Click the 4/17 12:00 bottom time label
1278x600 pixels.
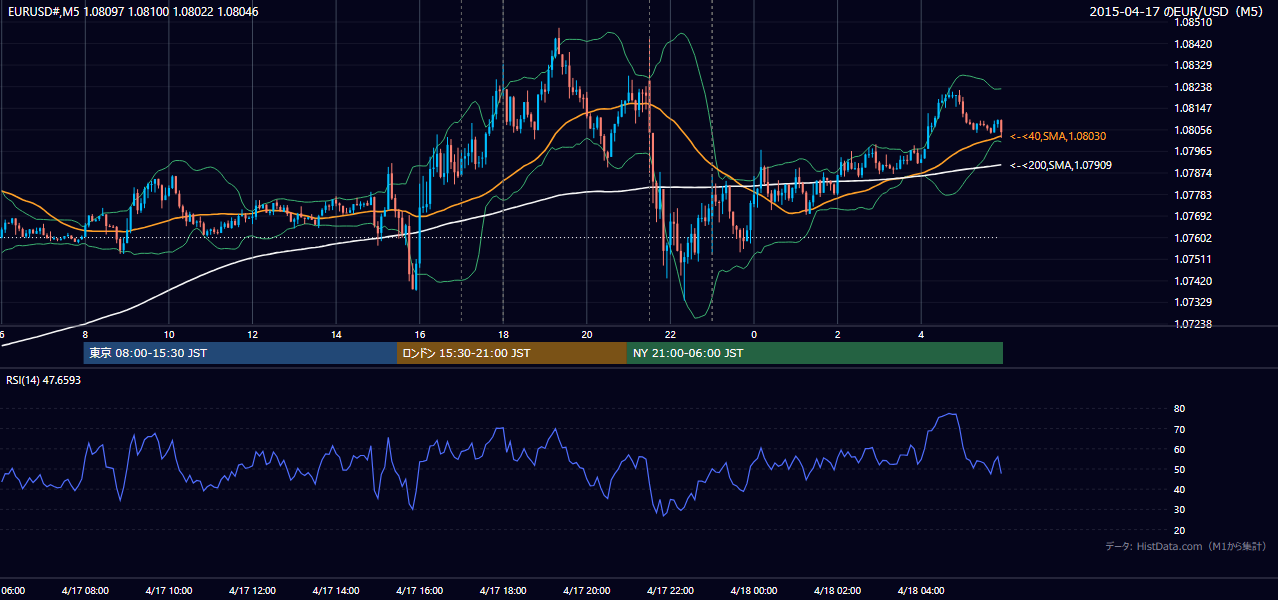pyautogui.click(x=252, y=591)
